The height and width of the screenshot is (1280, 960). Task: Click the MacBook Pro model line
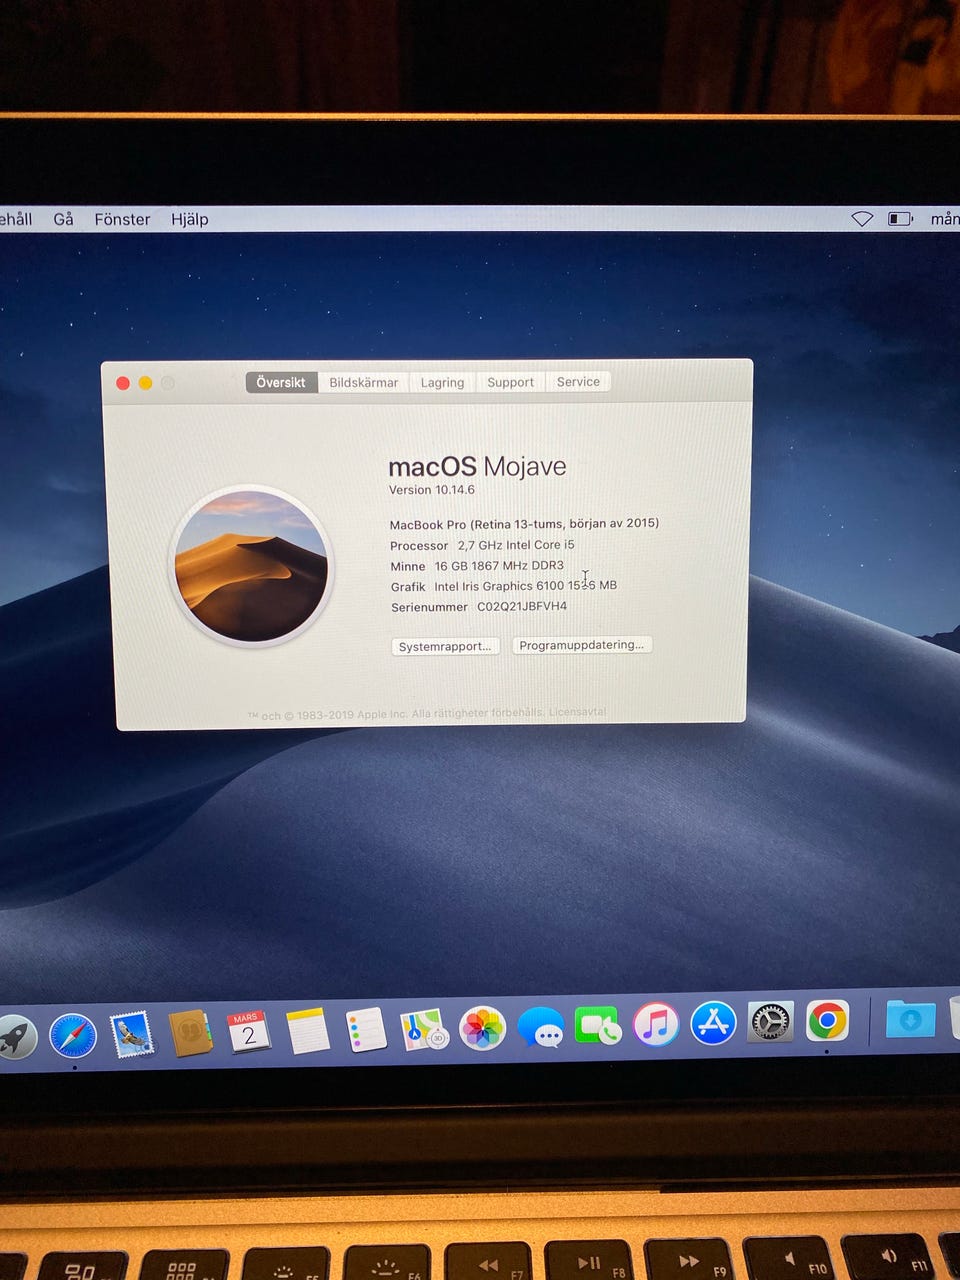point(524,524)
